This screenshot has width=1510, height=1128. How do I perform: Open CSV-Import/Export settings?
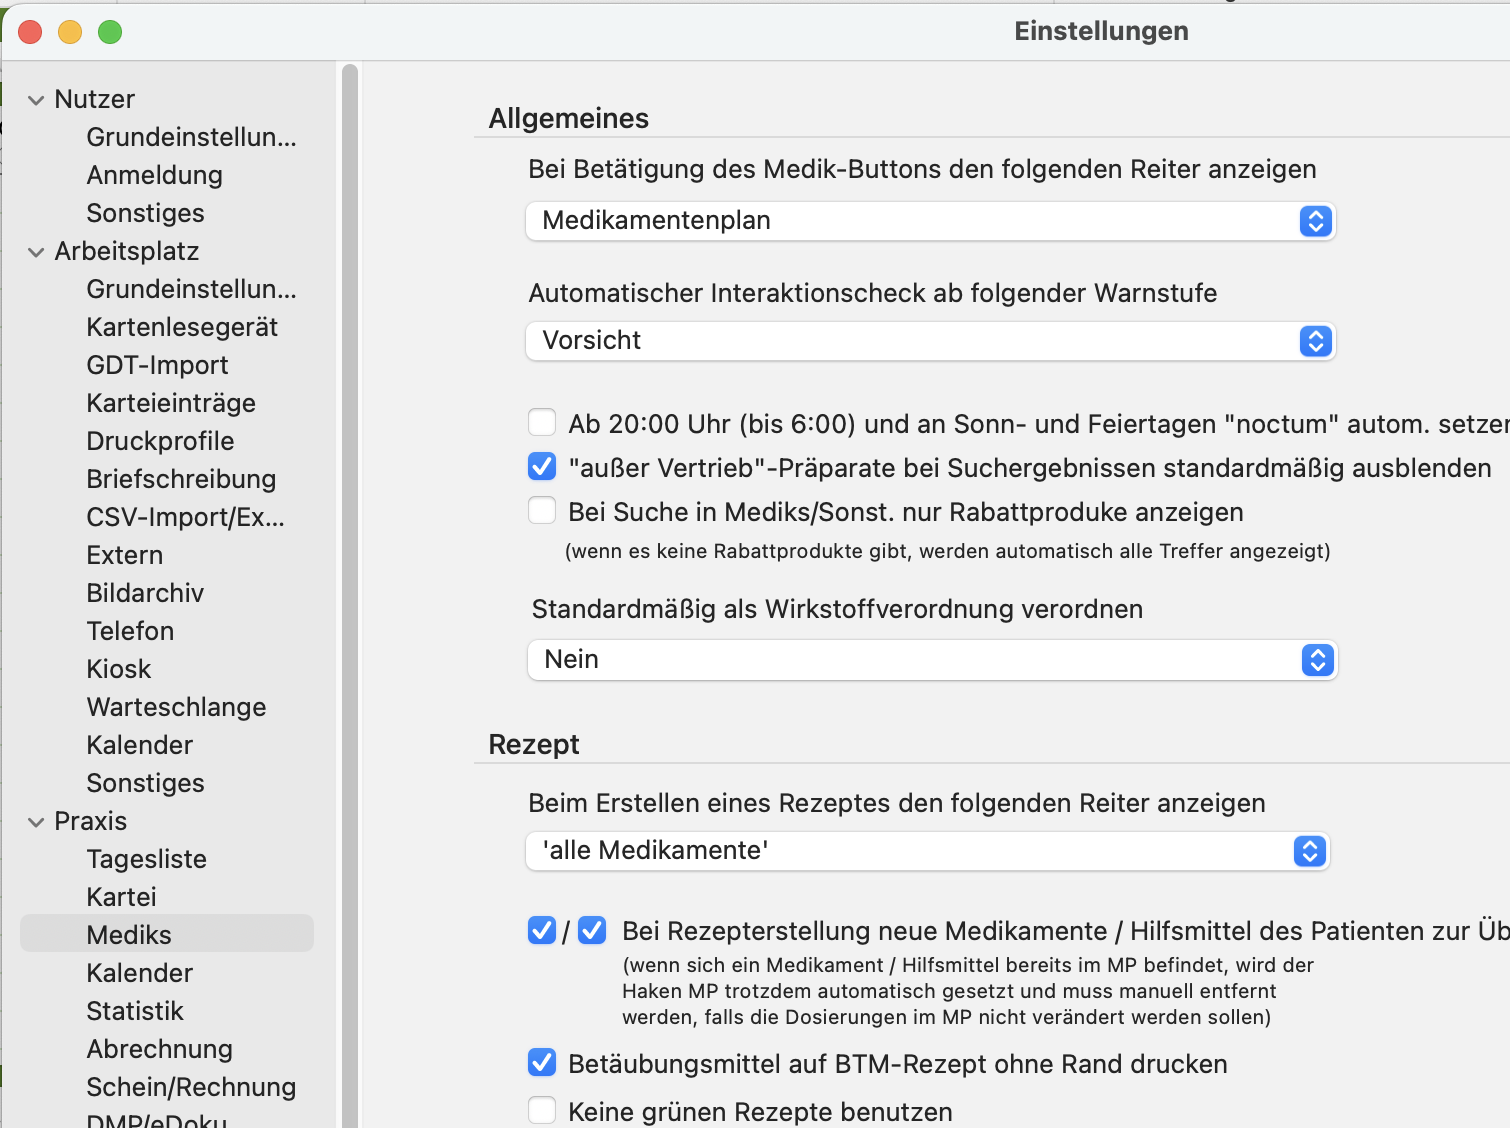[x=185, y=517]
